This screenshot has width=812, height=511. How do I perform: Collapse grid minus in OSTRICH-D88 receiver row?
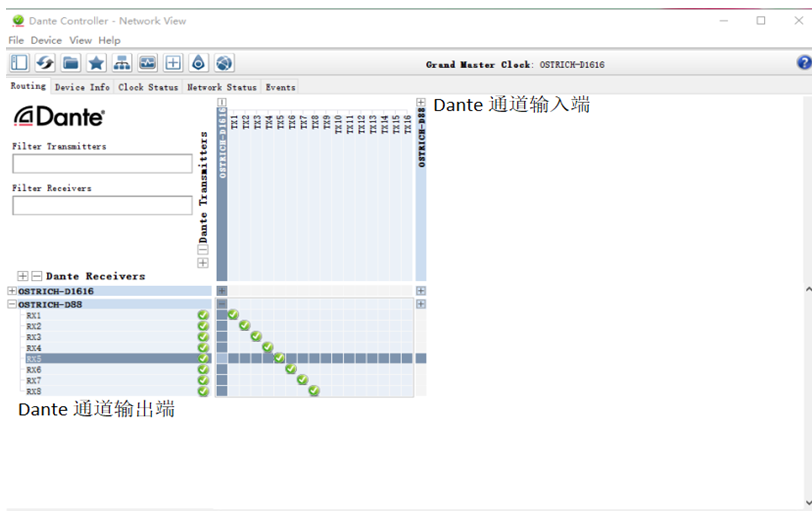coord(222,304)
